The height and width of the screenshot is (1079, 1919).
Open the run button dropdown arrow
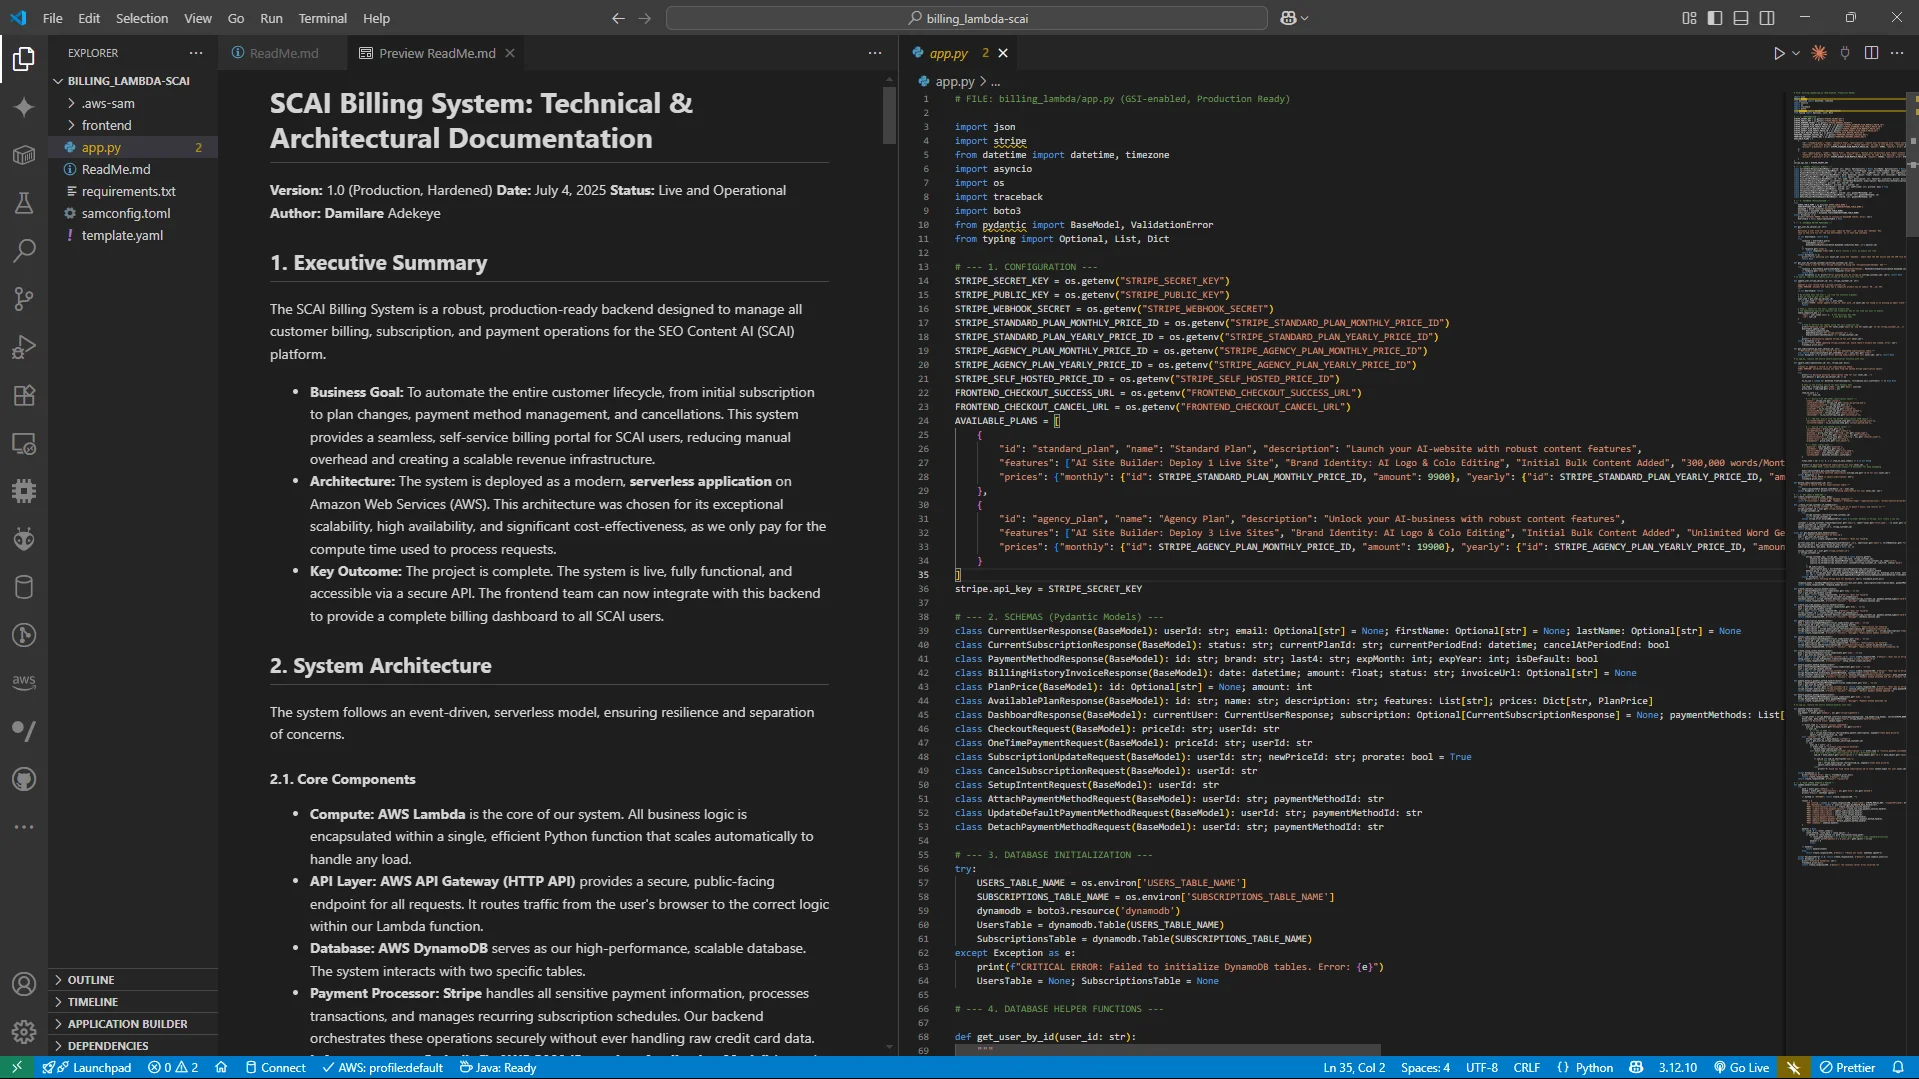(x=1796, y=53)
